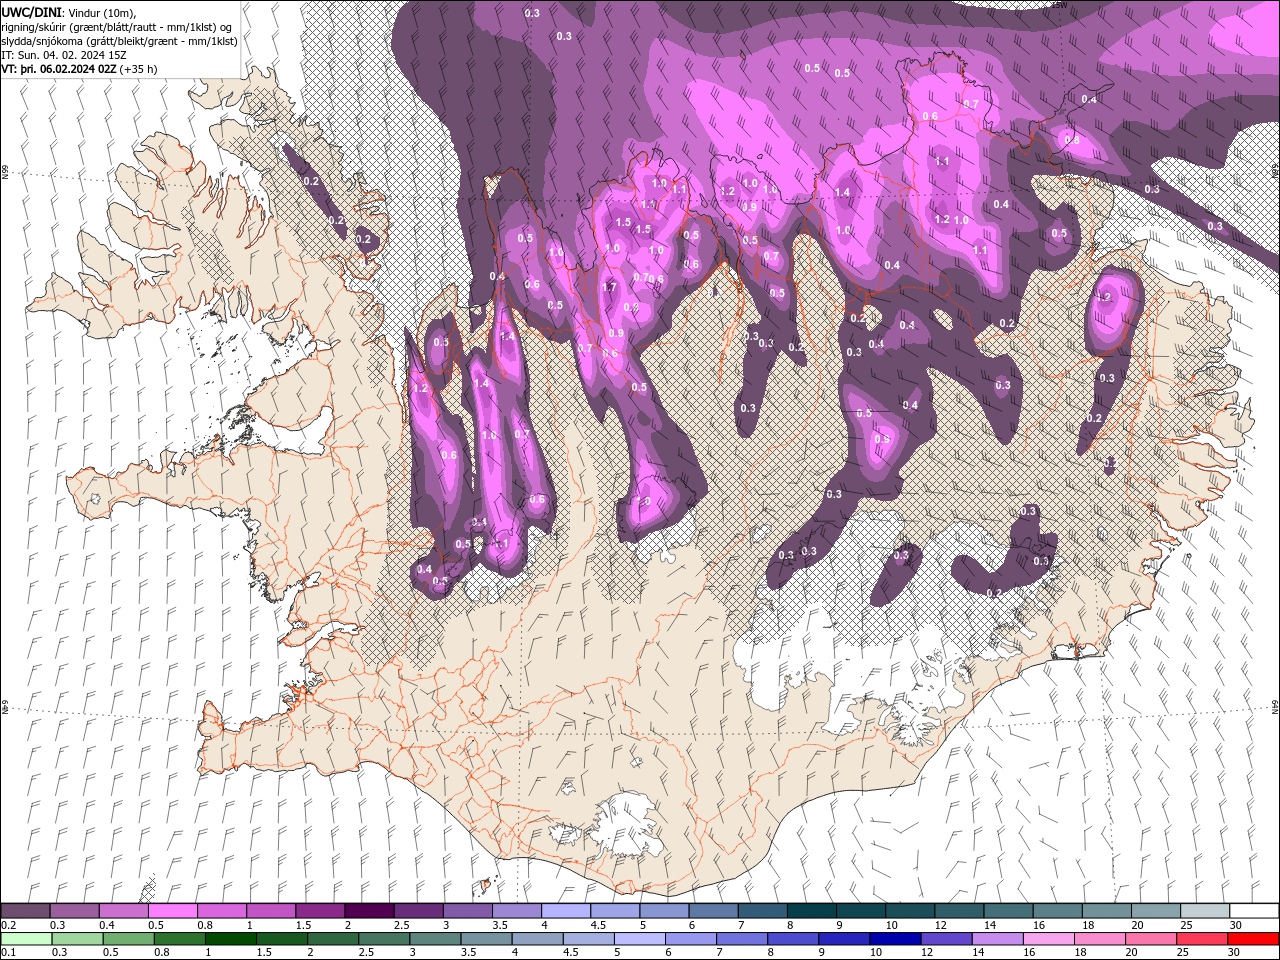Image resolution: width=1280 pixels, height=960 pixels.
Task: Select the IT: Sun. 04. 02. 2024 15Z line
Action: click(x=64, y=55)
